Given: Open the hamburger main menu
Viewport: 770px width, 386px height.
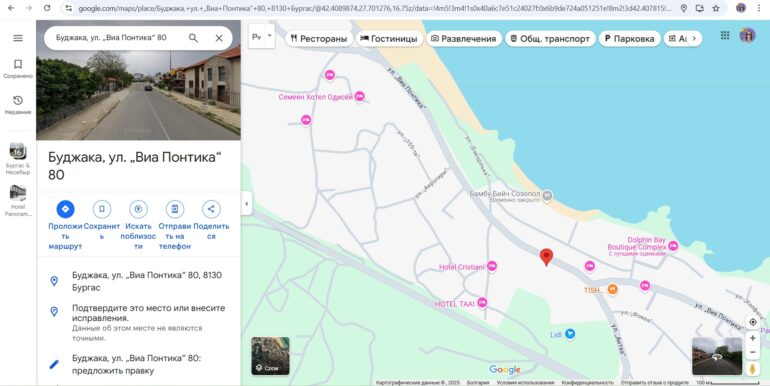Looking at the screenshot, I should [18, 38].
